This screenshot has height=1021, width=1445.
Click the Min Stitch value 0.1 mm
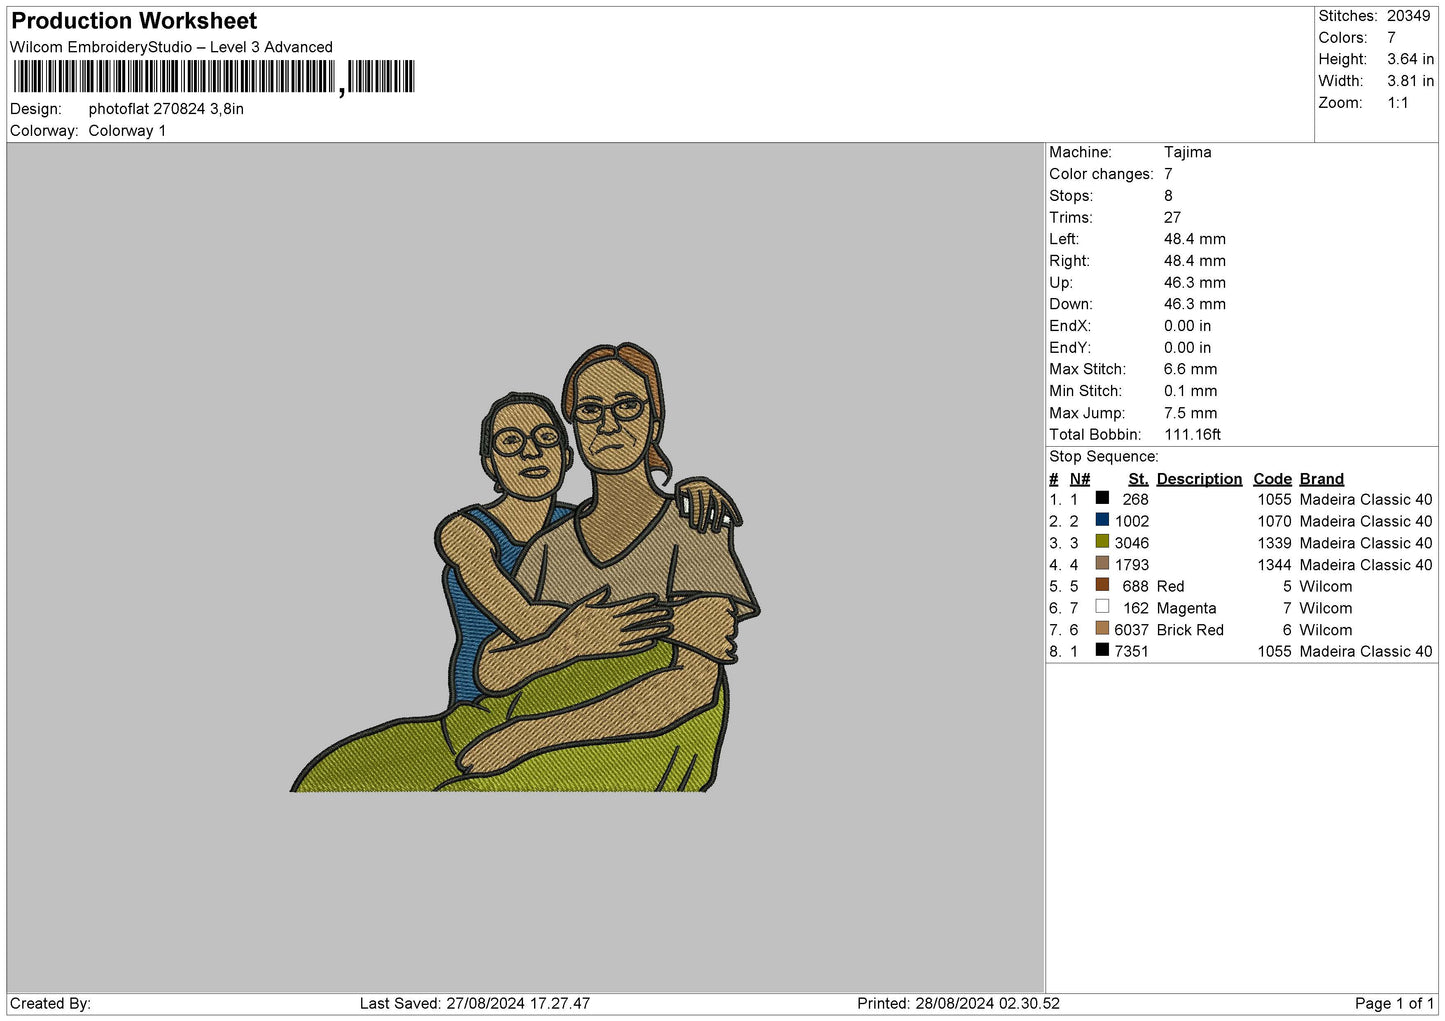click(x=1190, y=391)
